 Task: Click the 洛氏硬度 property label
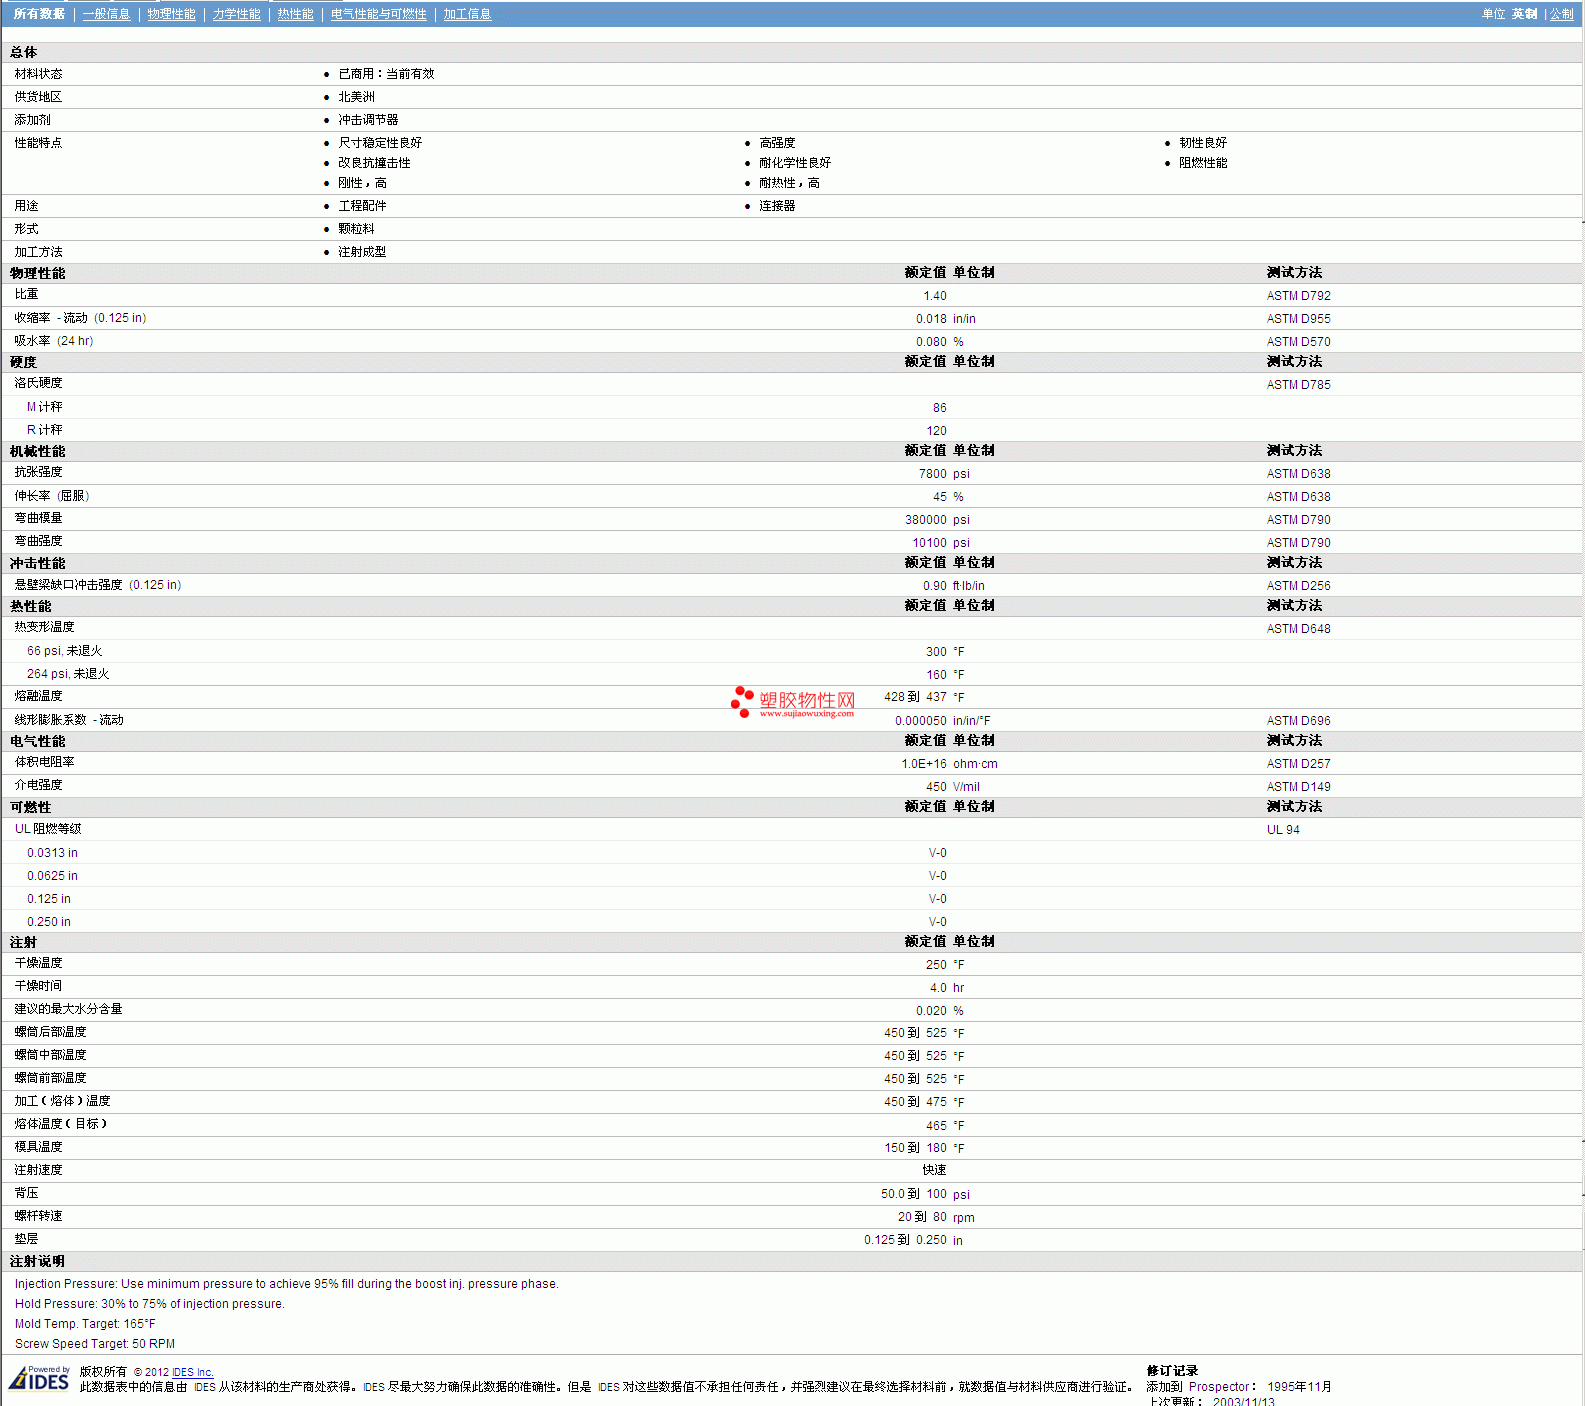[38, 383]
